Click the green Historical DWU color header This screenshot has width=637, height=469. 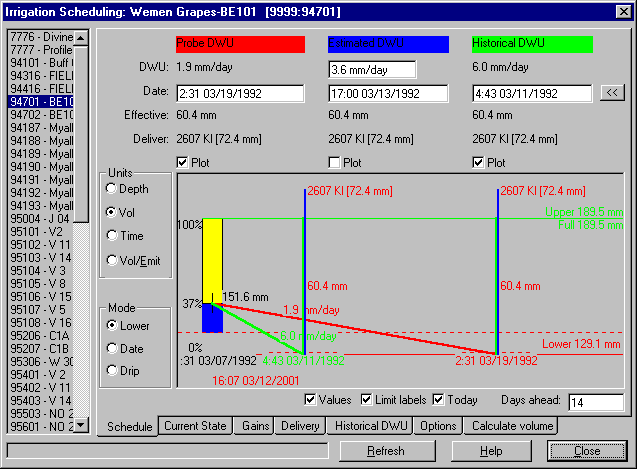(532, 44)
